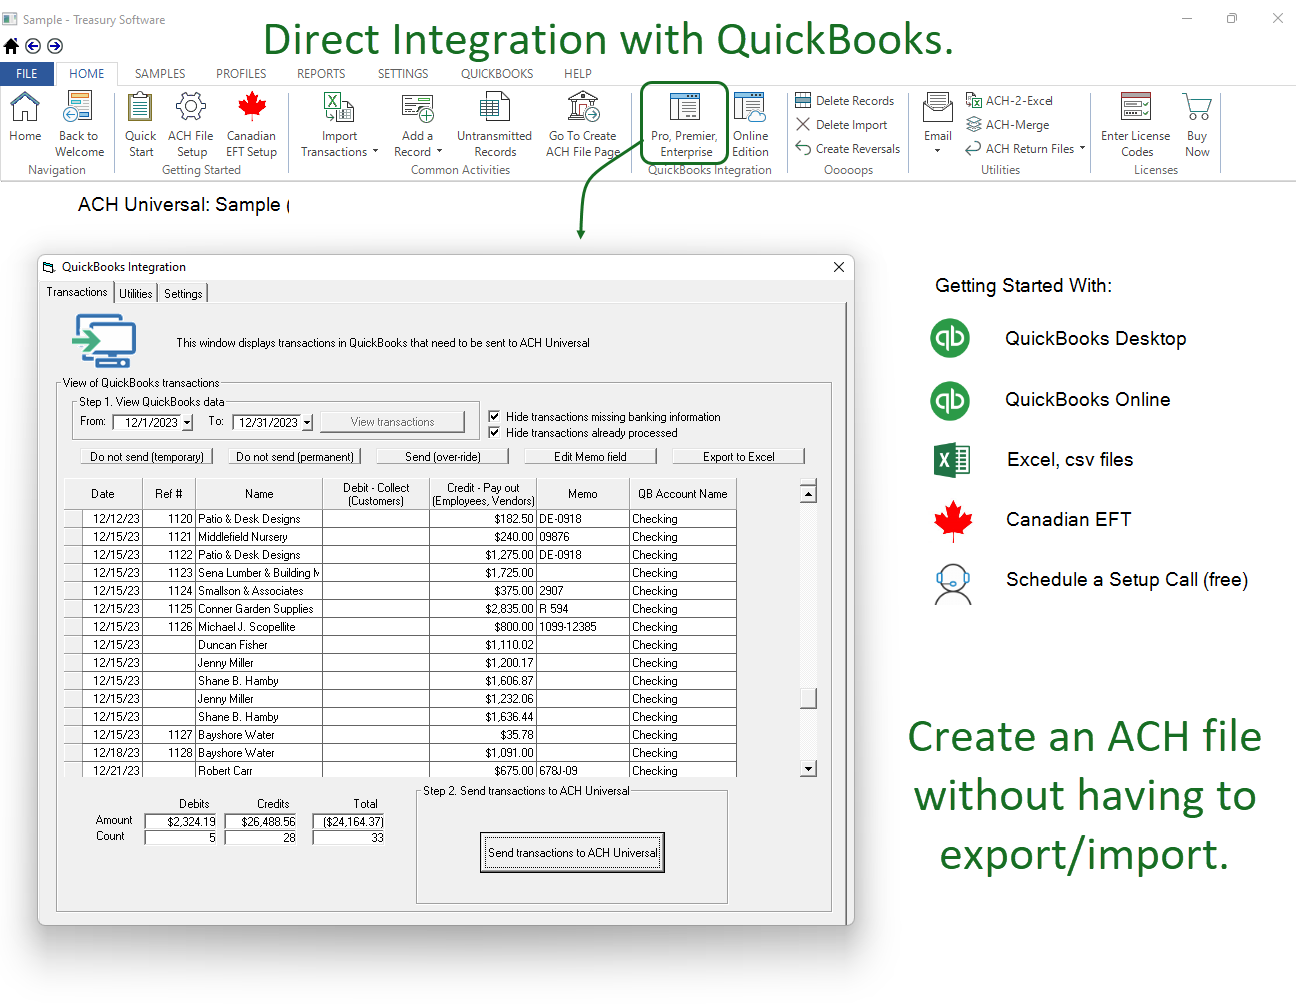Click the transactions list scrollbar thumb
1297x1004 pixels.
point(809,698)
